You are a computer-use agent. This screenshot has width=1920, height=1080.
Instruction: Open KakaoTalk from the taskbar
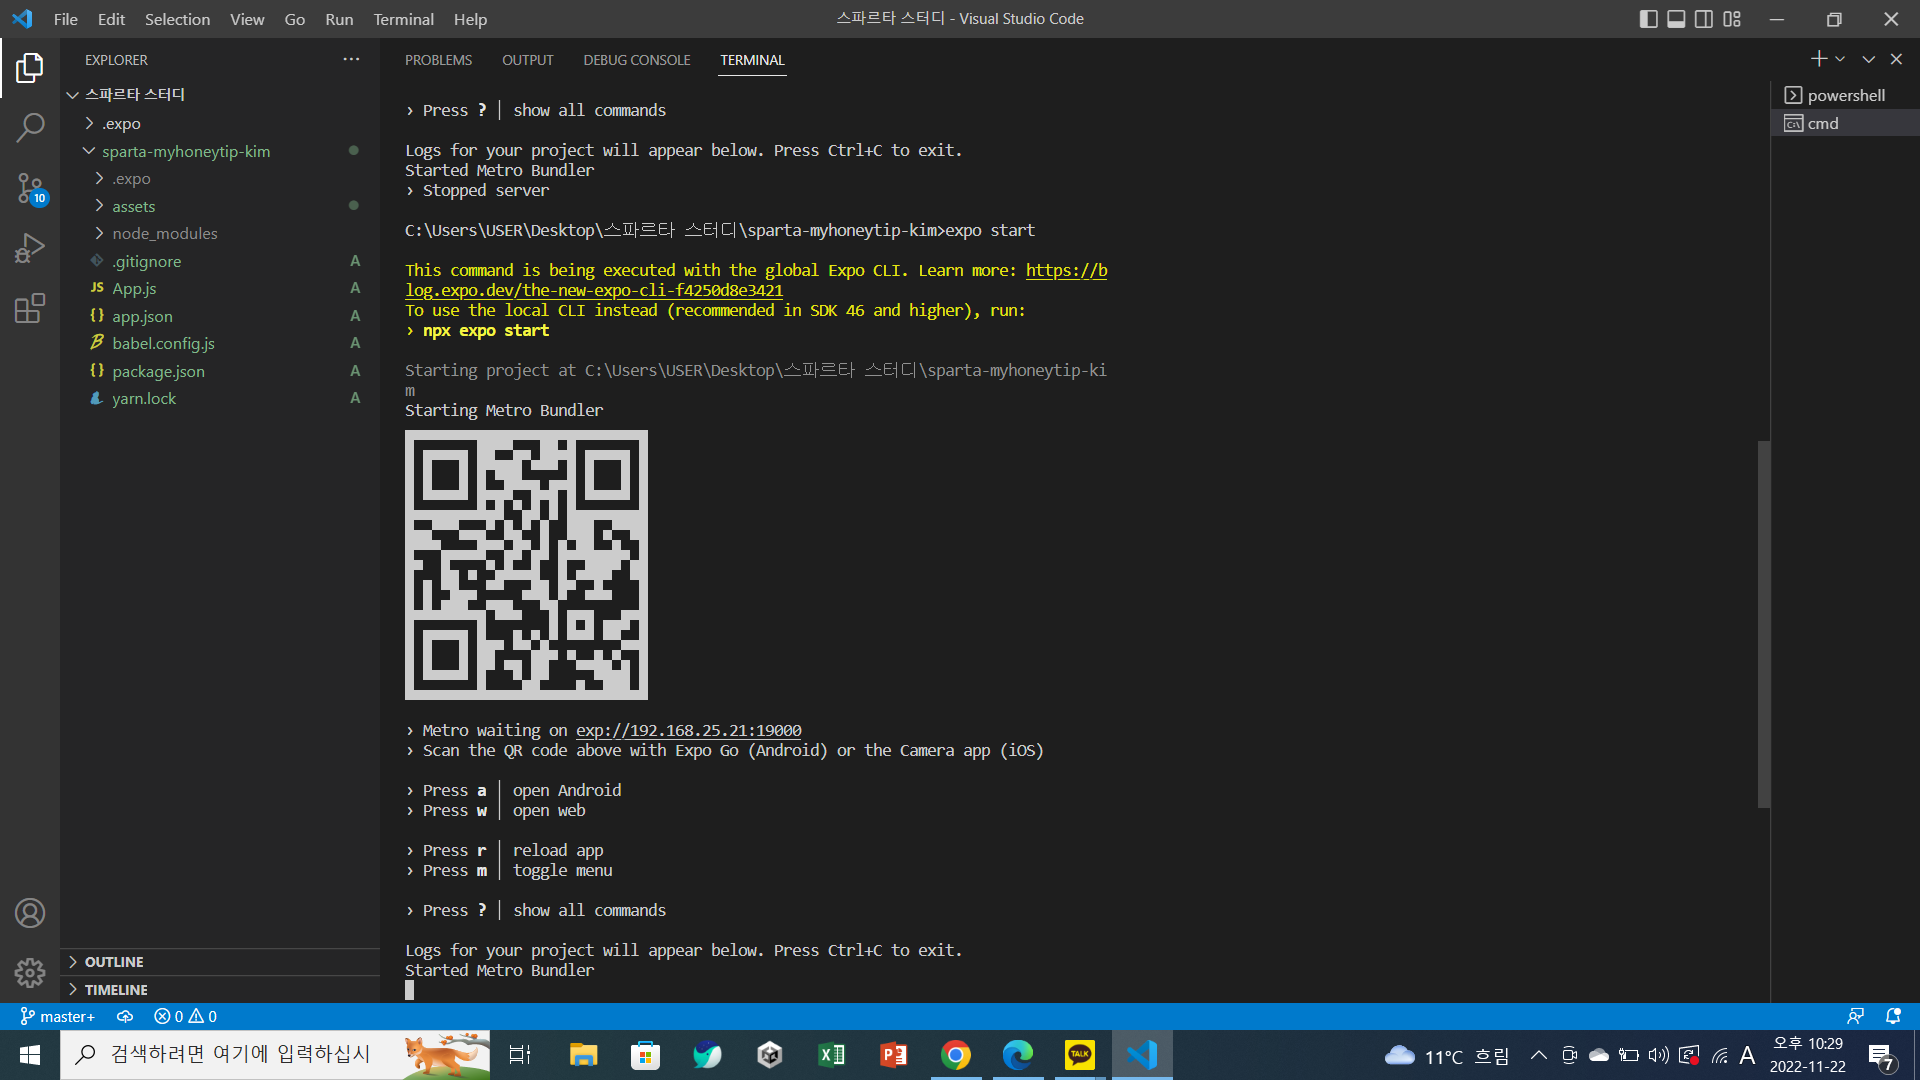tap(1080, 1055)
